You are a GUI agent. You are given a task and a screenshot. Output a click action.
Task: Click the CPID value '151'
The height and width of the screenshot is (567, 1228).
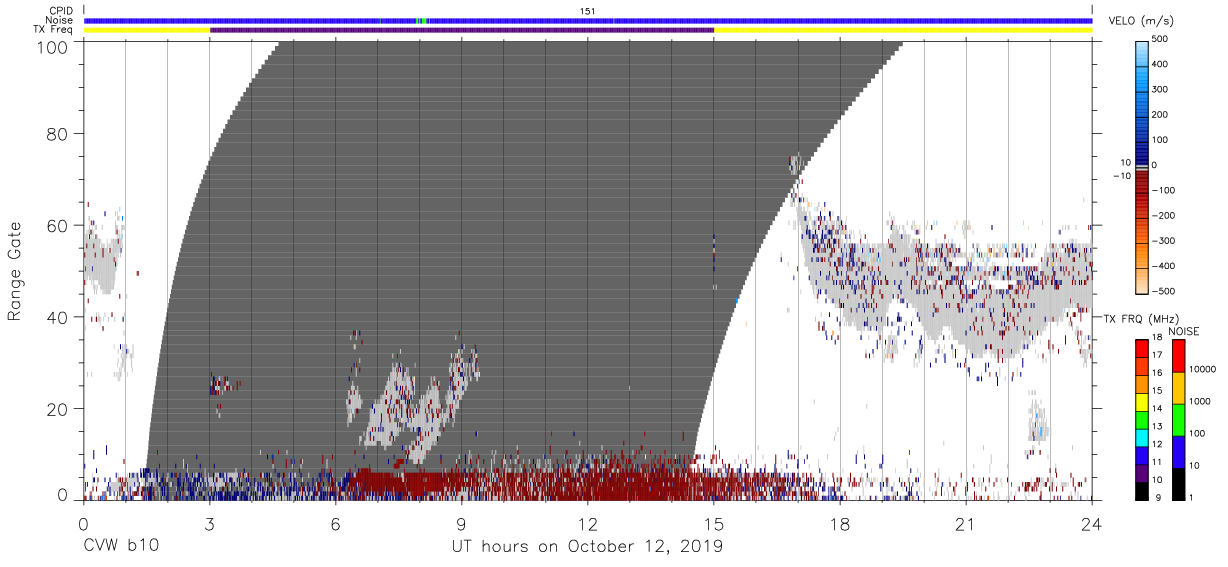tap(588, 11)
